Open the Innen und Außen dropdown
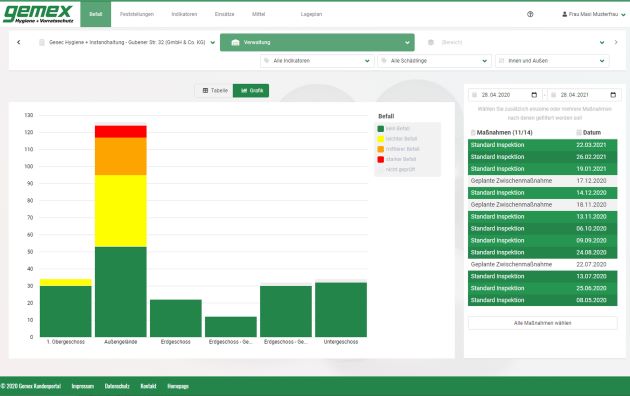This screenshot has width=630, height=396. pos(552,61)
